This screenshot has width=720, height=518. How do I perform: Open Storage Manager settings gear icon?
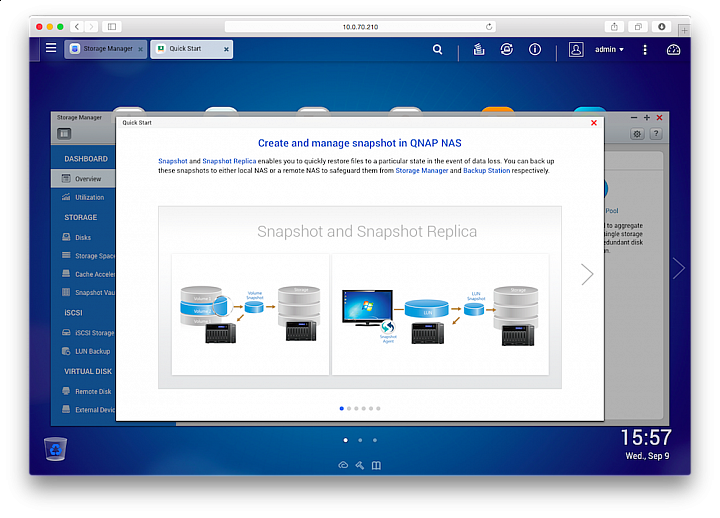coord(637,134)
